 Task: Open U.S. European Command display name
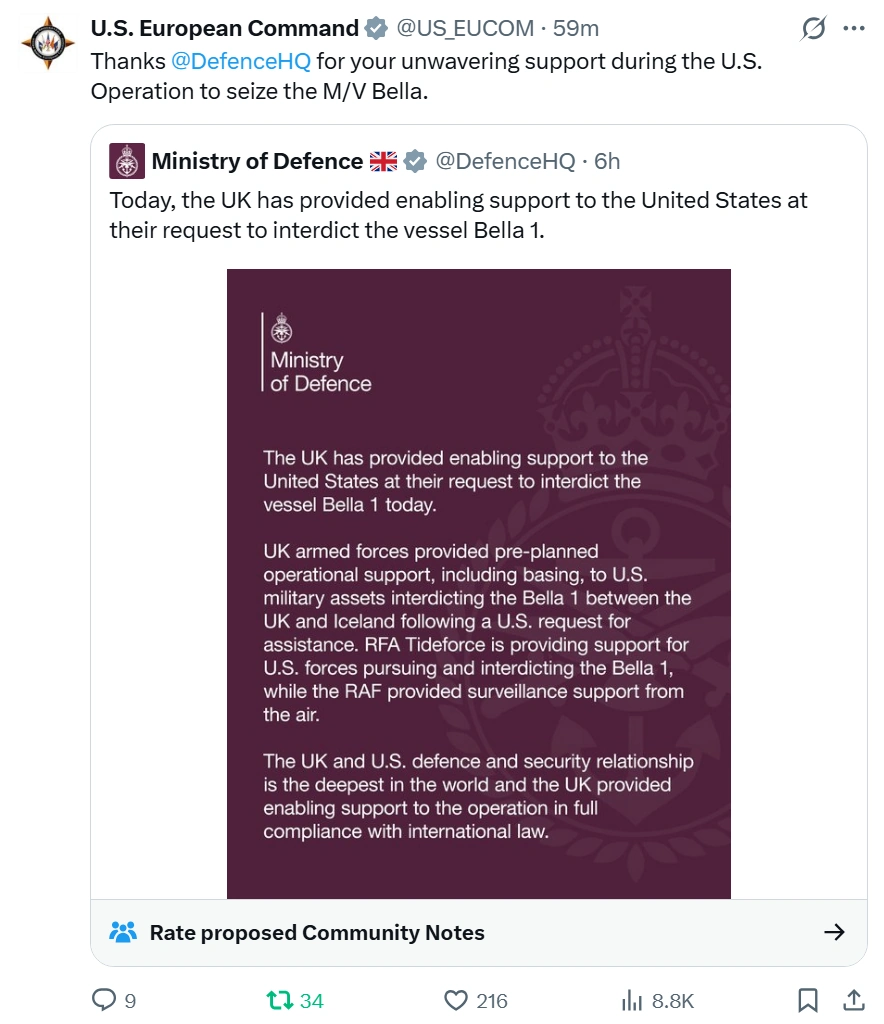(225, 29)
